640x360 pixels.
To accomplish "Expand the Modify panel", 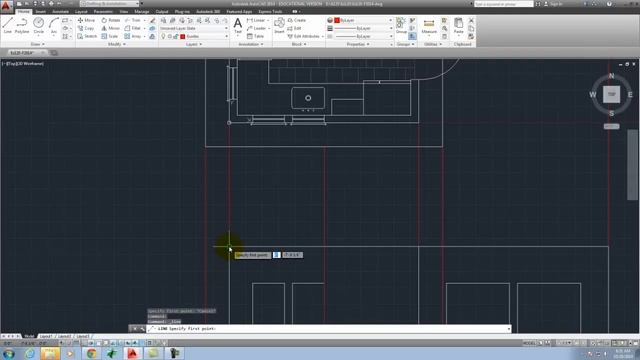I will pyautogui.click(x=117, y=44).
